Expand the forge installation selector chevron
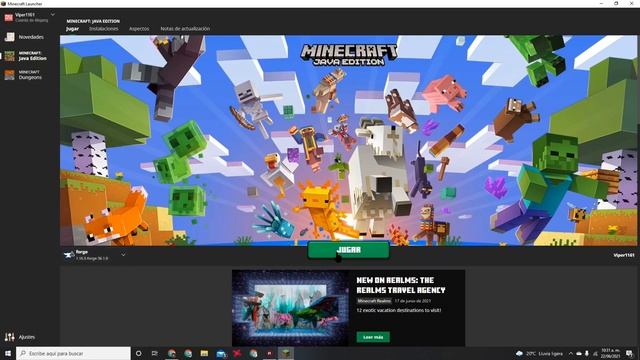Image resolution: width=640 pixels, height=360 pixels. pos(123,255)
